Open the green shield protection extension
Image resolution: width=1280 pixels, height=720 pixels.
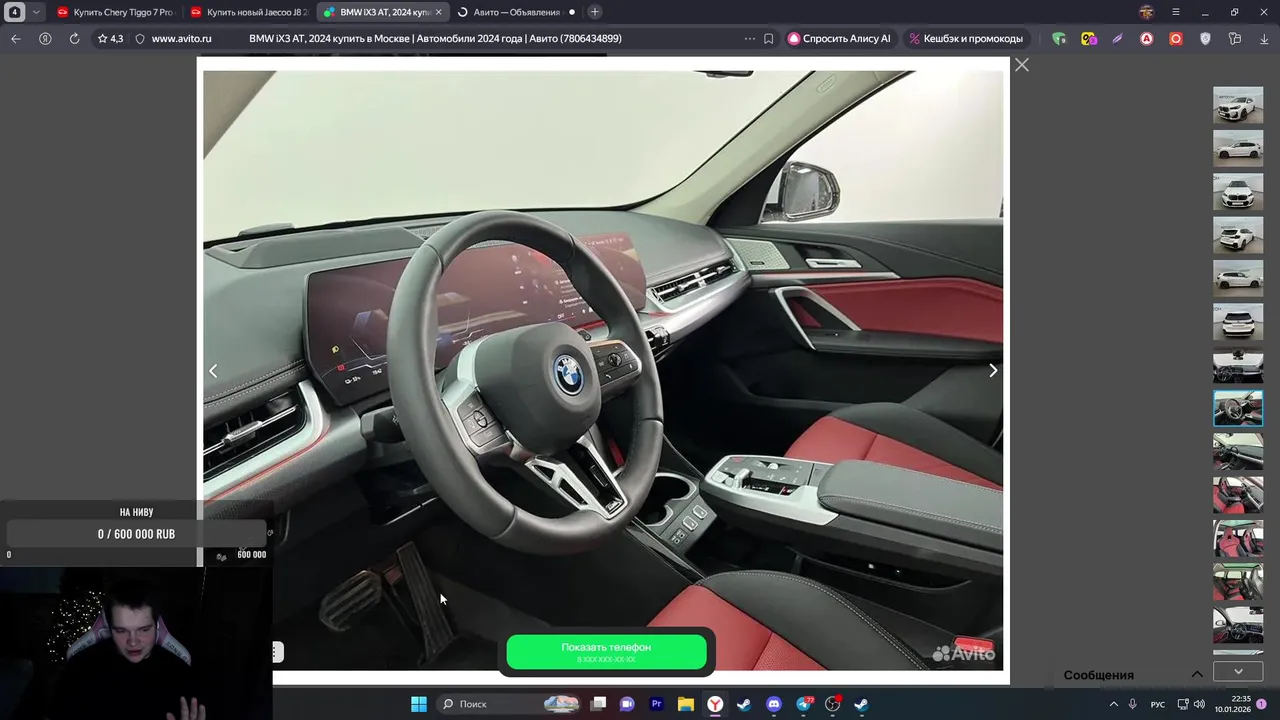coord(1059,39)
